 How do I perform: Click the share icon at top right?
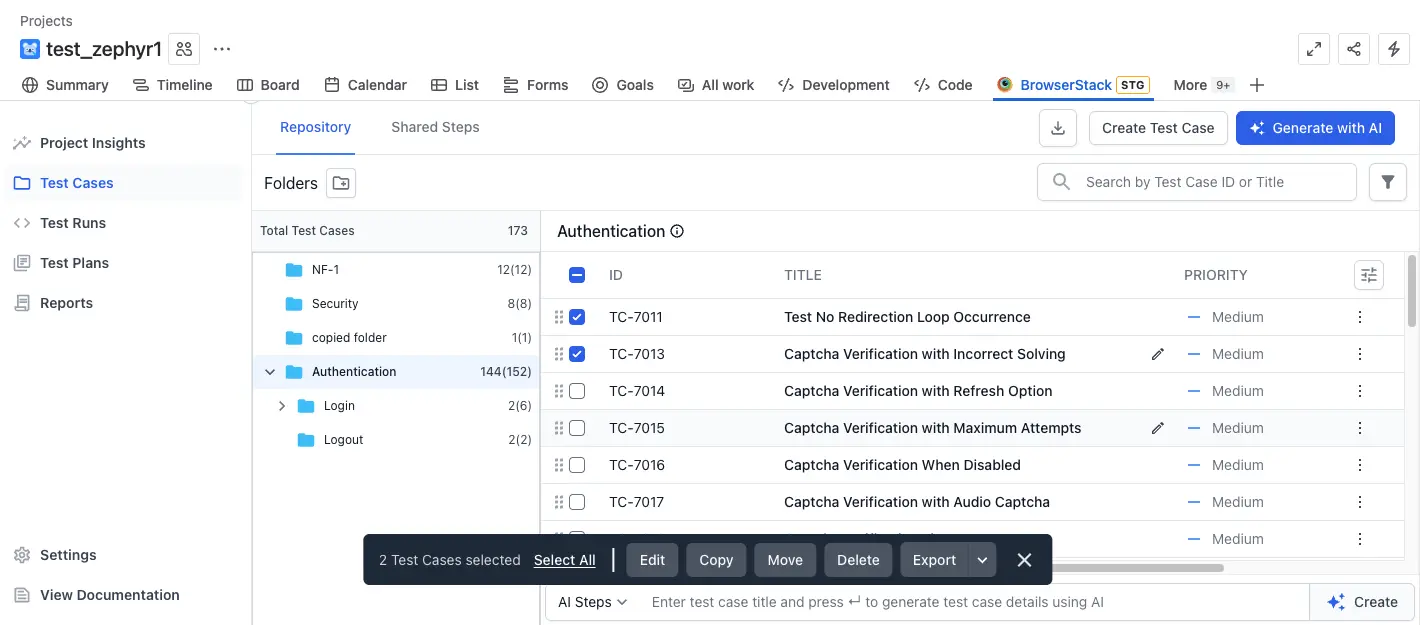click(x=1353, y=49)
